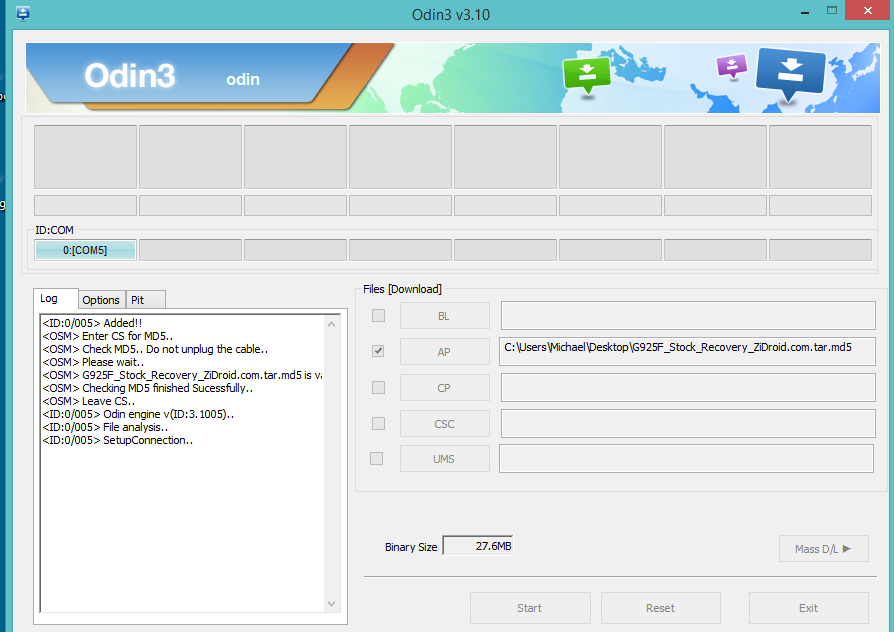Click the UMS file browse button
This screenshot has width=894, height=632.
click(444, 459)
